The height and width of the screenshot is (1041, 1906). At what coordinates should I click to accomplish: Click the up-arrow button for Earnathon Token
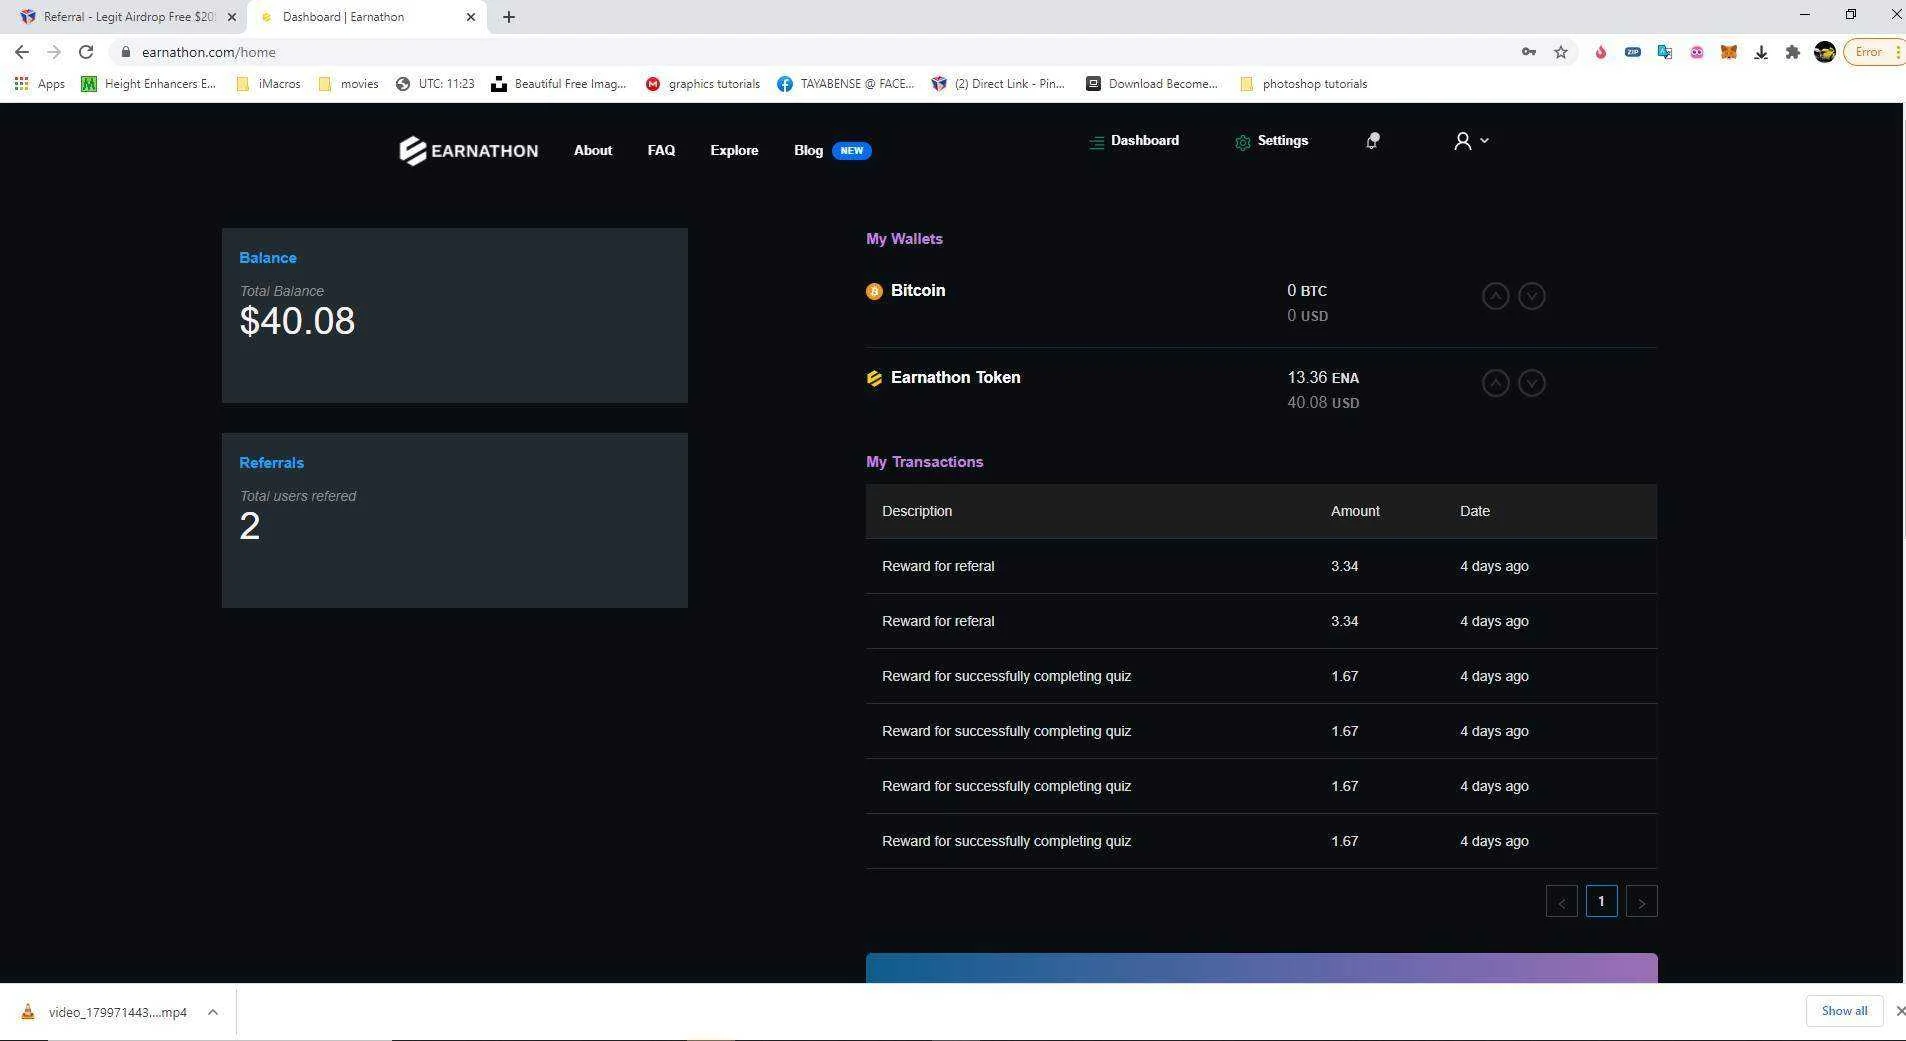pyautogui.click(x=1495, y=383)
